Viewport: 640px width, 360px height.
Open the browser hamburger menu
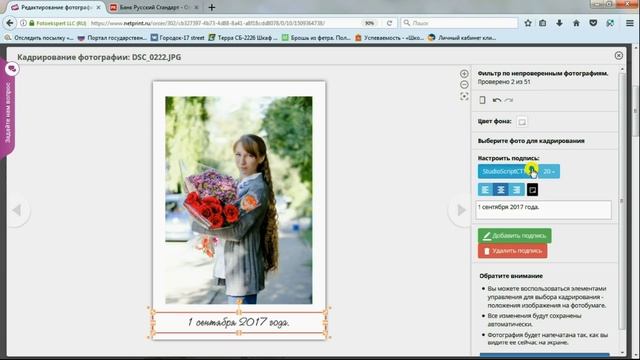point(630,23)
